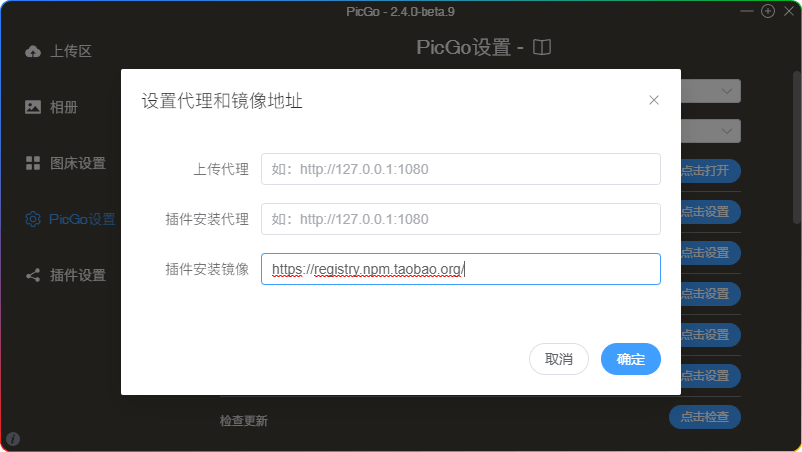The height and width of the screenshot is (452, 802).
Task: Close the 设置代理和镜像地址 dialog with X
Action: [x=654, y=100]
